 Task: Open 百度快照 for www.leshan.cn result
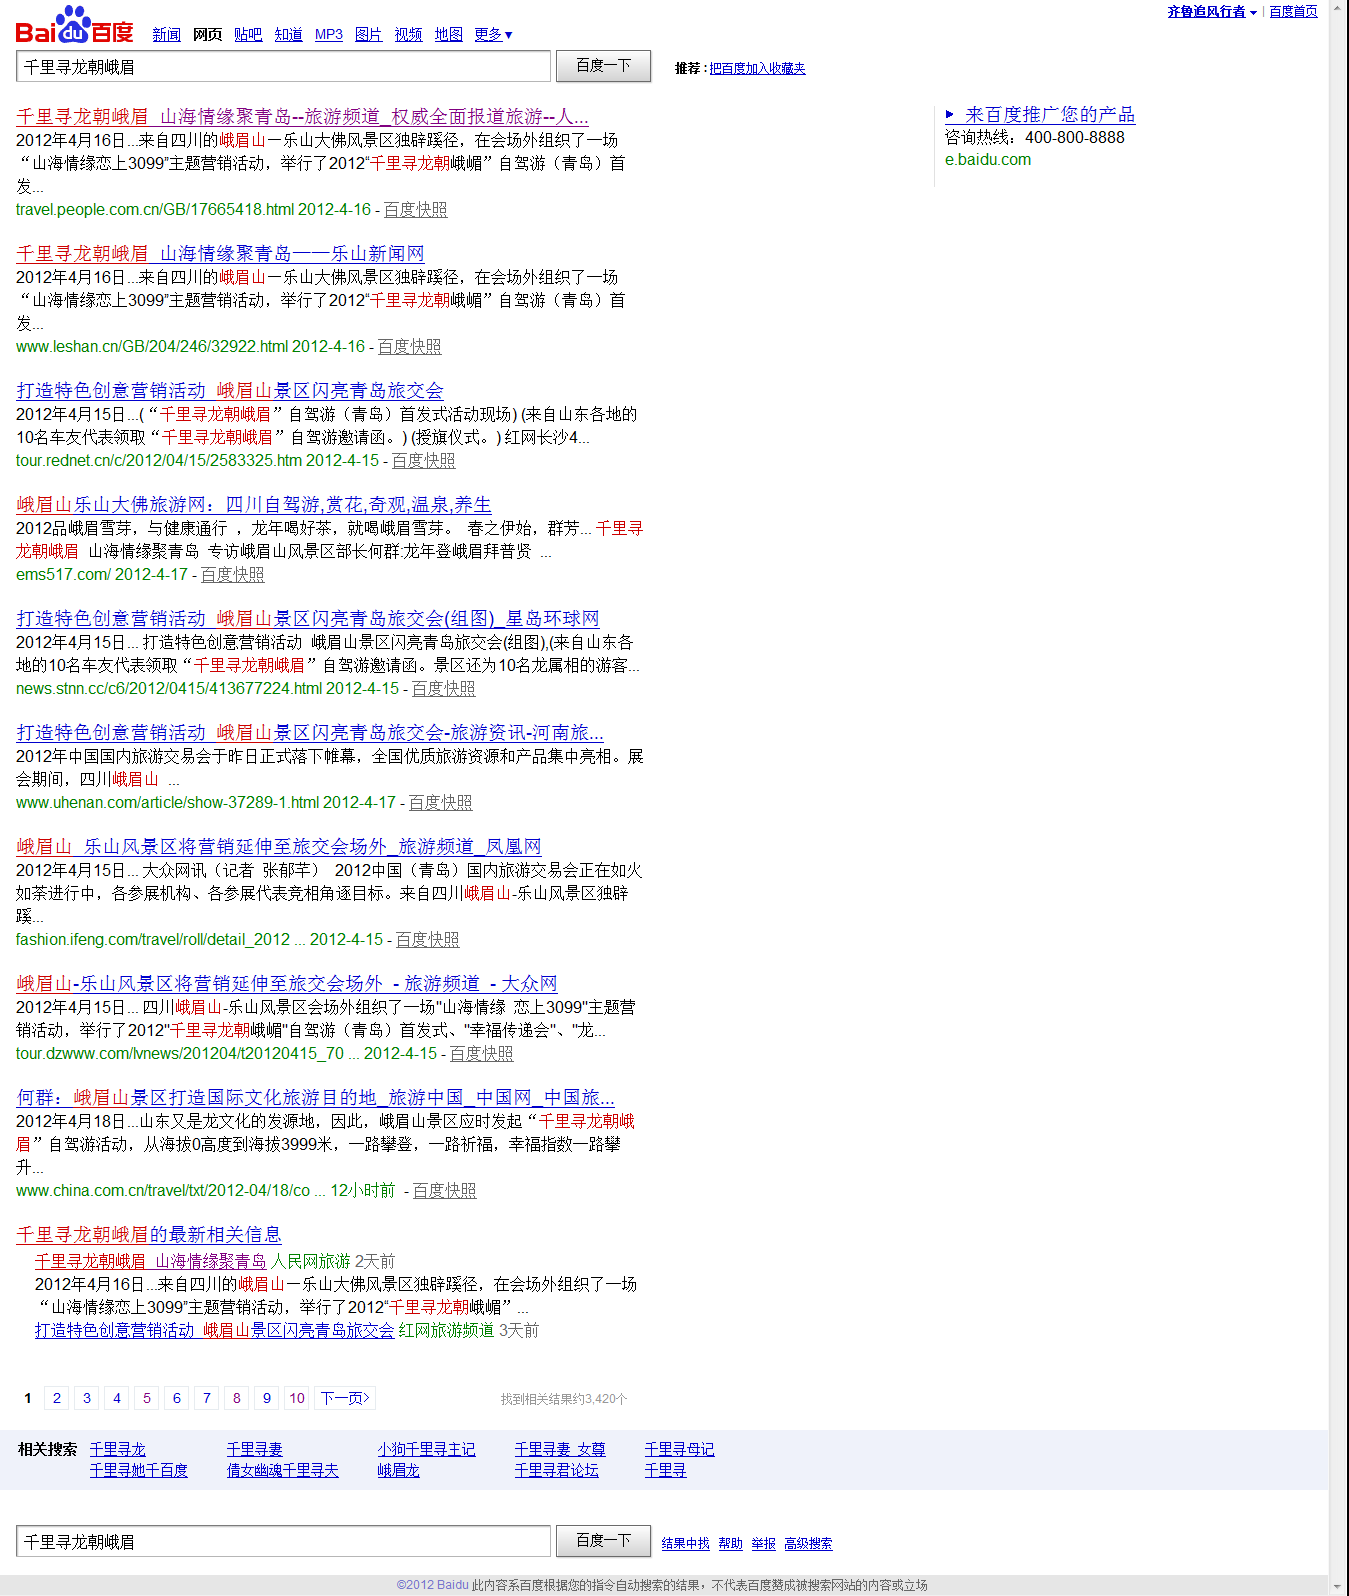[410, 347]
